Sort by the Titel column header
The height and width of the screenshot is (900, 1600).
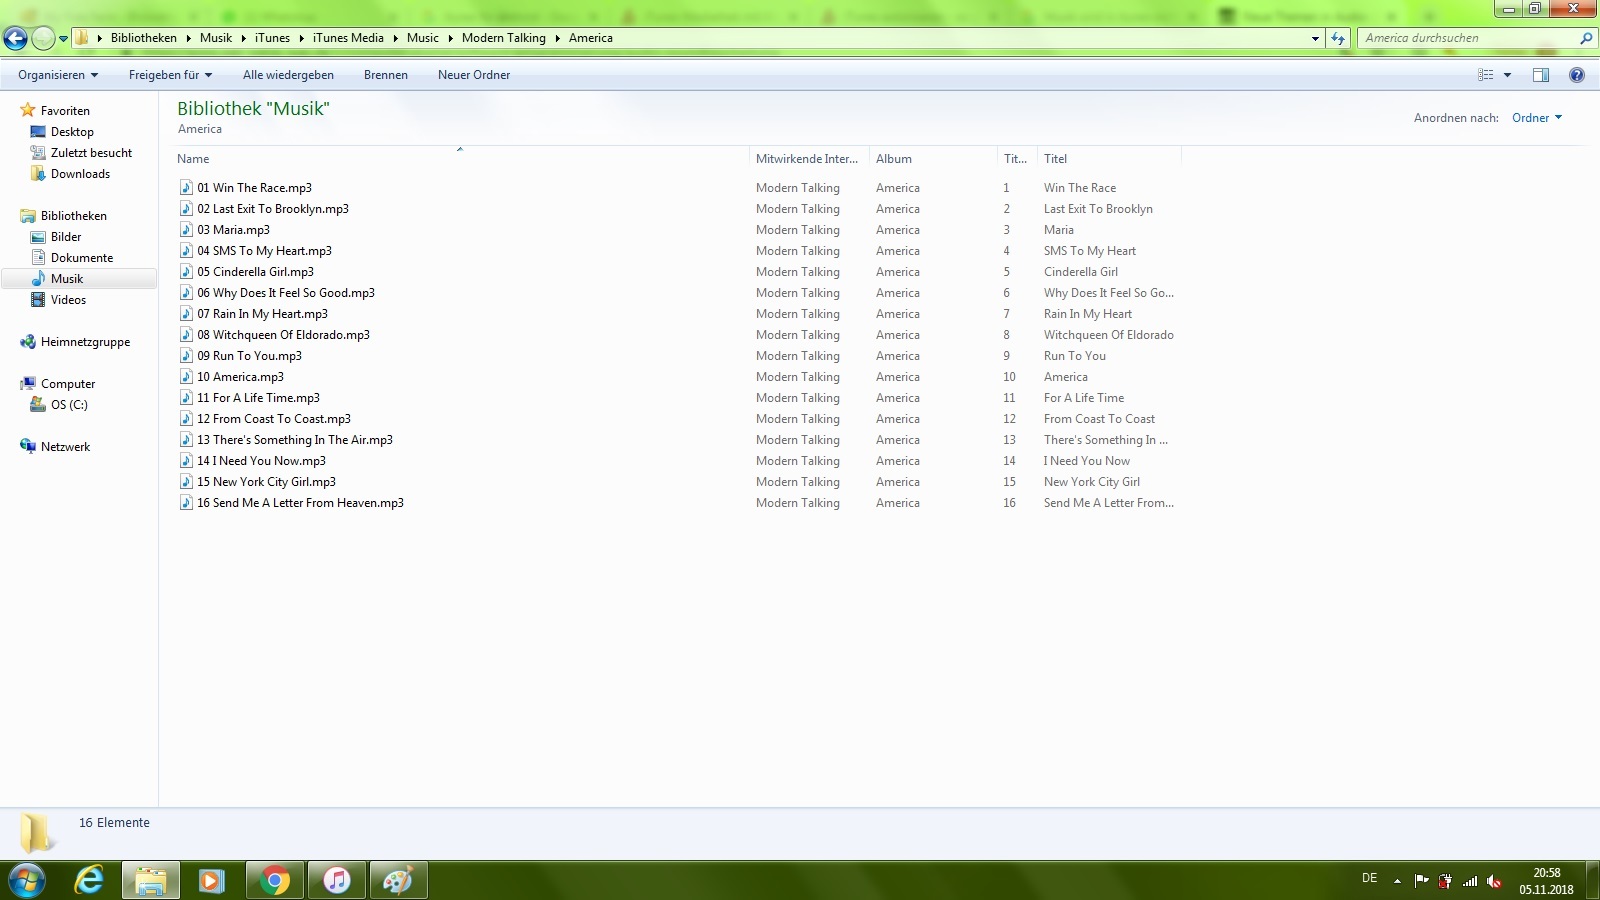tap(1109, 159)
